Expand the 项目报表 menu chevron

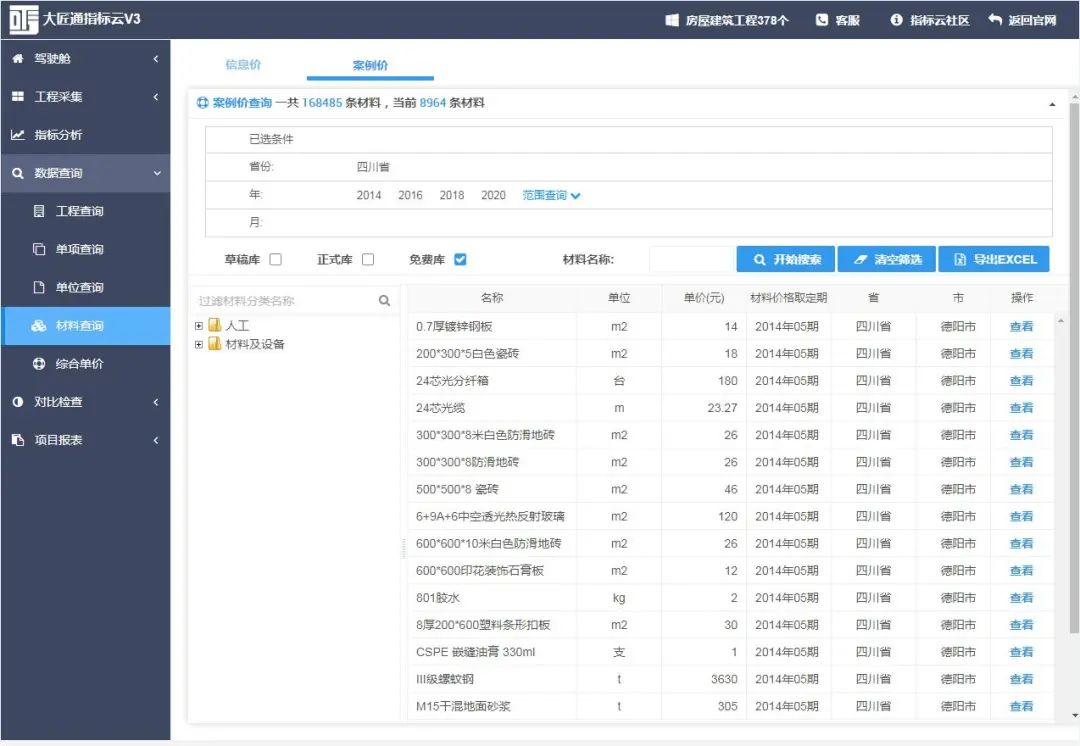pyautogui.click(x=156, y=439)
